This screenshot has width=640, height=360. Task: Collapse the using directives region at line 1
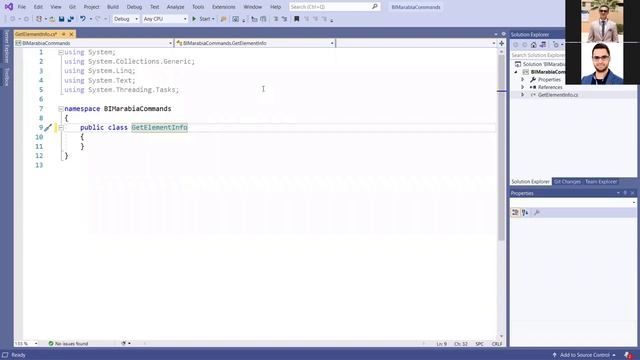tap(61, 52)
